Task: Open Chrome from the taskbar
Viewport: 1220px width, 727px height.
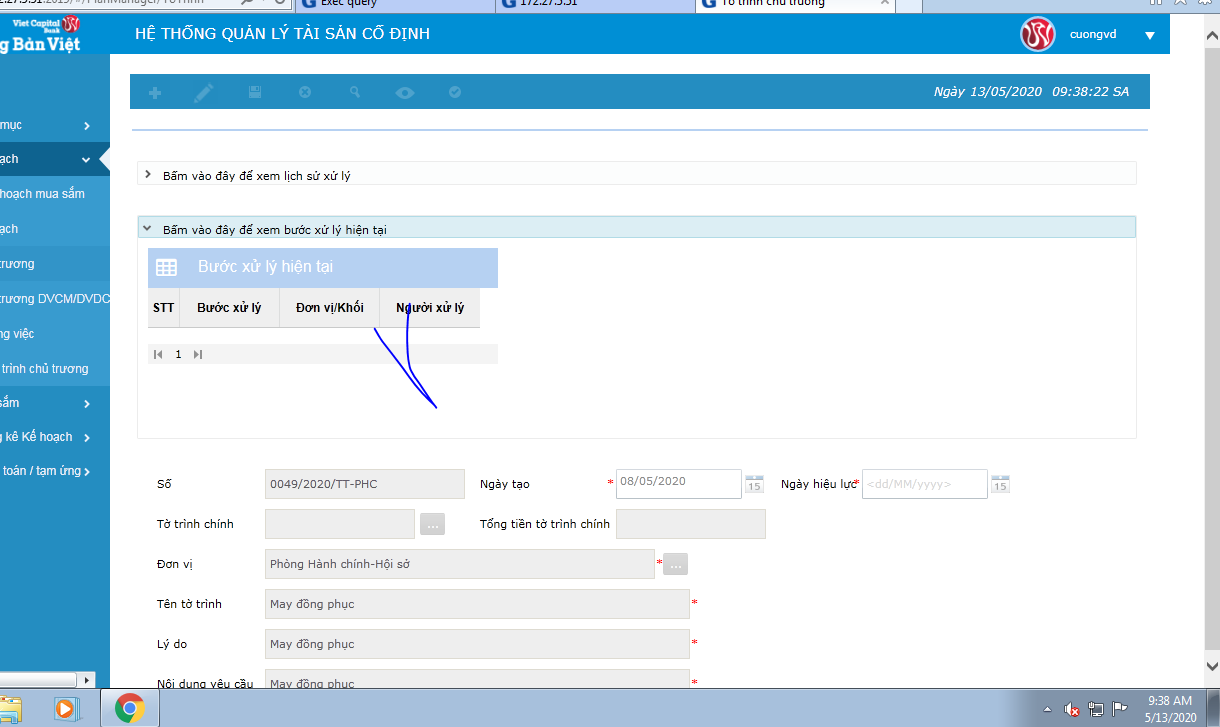Action: [x=129, y=708]
